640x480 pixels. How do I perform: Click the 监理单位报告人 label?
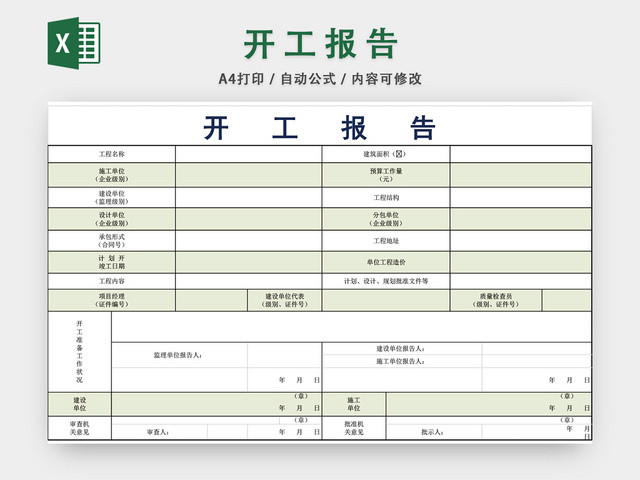tap(178, 356)
